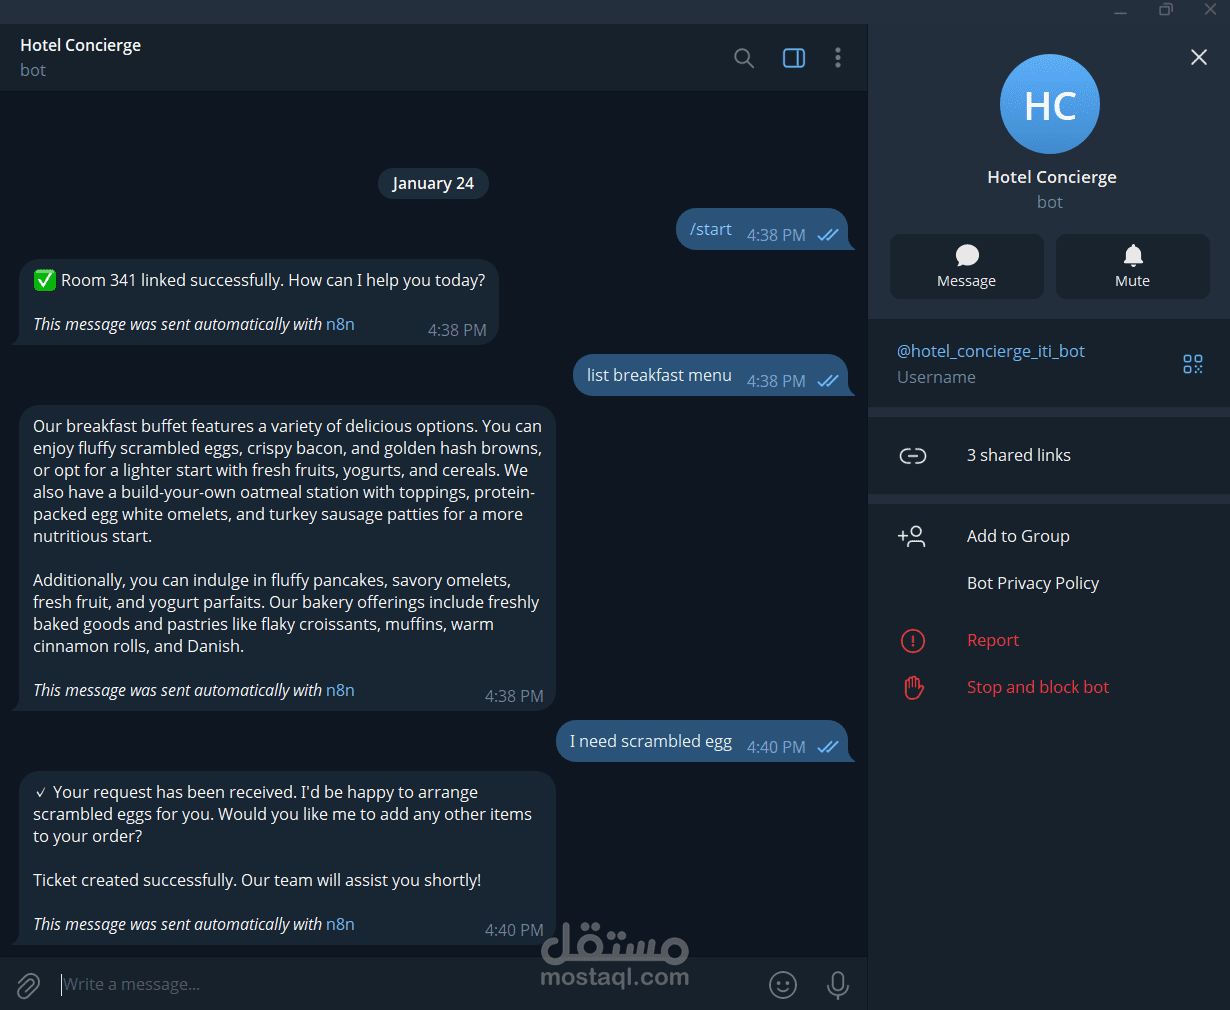Open the chat search magnifier icon

pyautogui.click(x=744, y=58)
